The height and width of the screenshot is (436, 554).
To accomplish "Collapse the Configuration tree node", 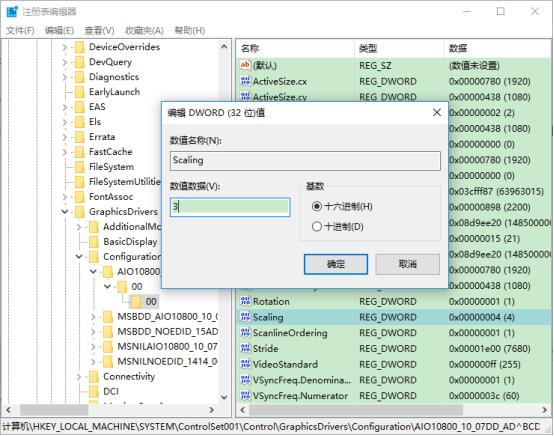I will 79,257.
